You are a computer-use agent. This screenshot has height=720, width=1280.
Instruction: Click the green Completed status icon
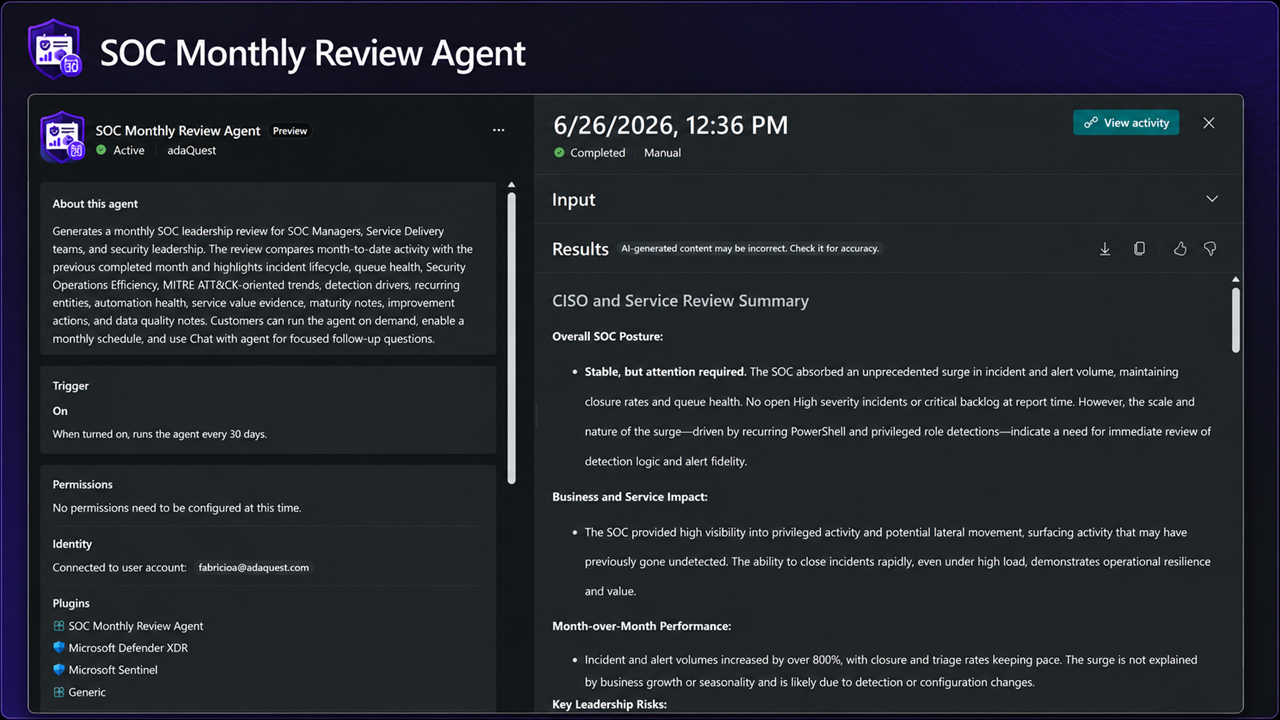(558, 153)
